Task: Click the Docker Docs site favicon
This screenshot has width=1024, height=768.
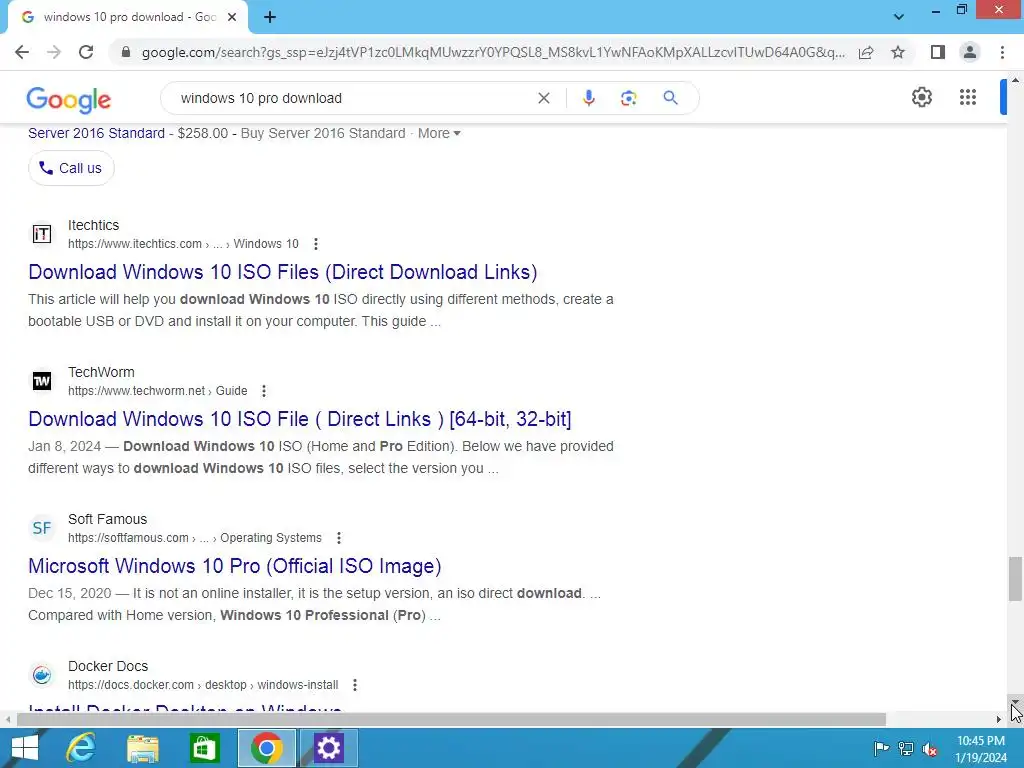Action: coord(42,675)
